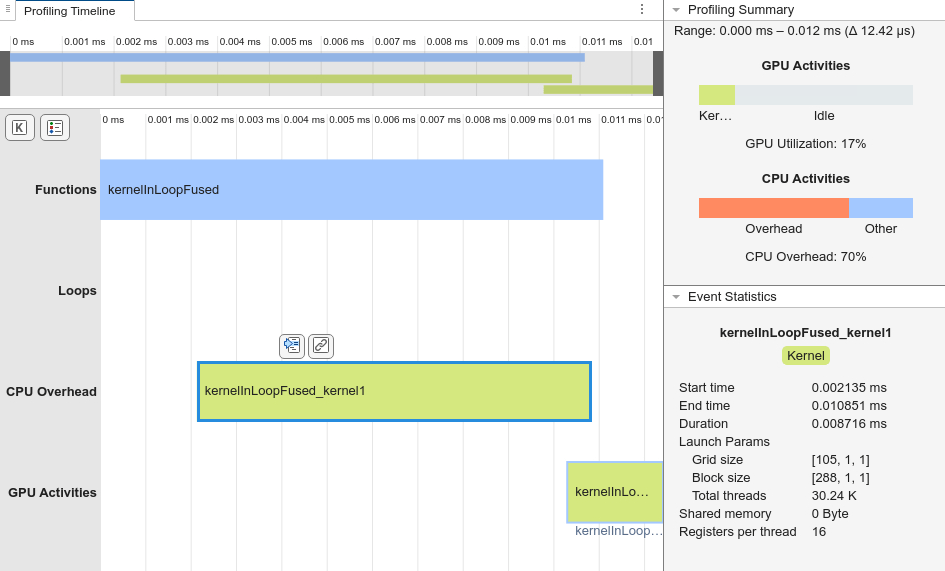Screen dimensions: 945x571
Task: Click the green GPU kernel utilization bar
Action: coord(716,95)
